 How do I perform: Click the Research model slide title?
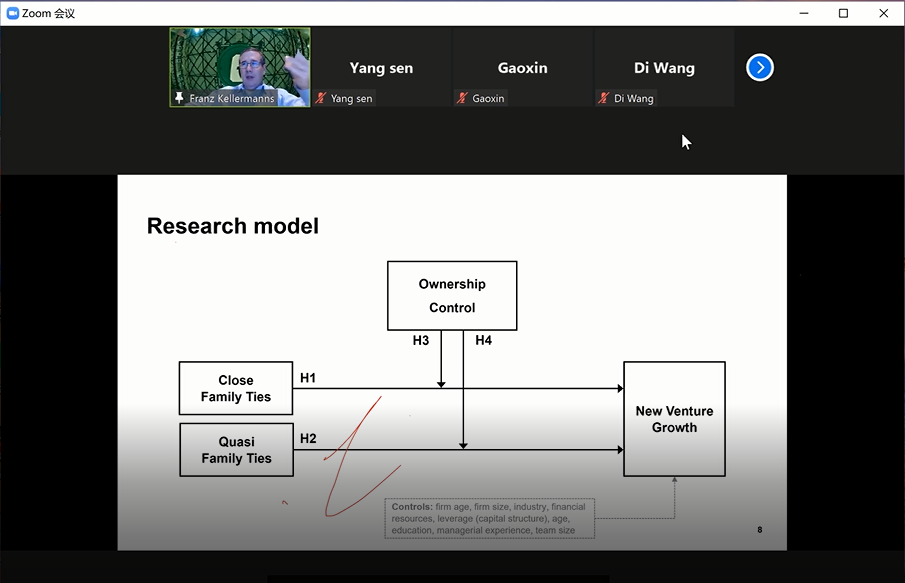(x=233, y=226)
